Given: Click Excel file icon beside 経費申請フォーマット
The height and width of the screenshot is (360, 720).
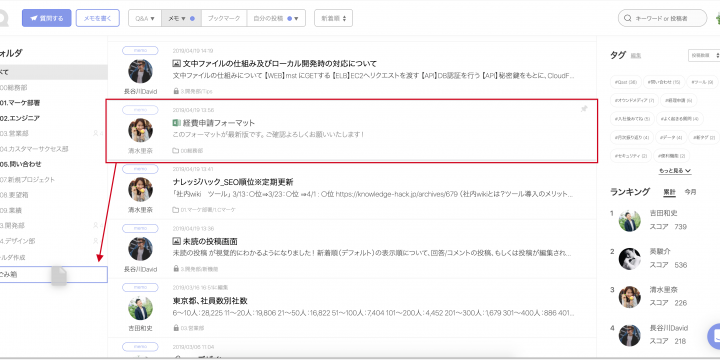Looking at the screenshot, I should coord(176,123).
